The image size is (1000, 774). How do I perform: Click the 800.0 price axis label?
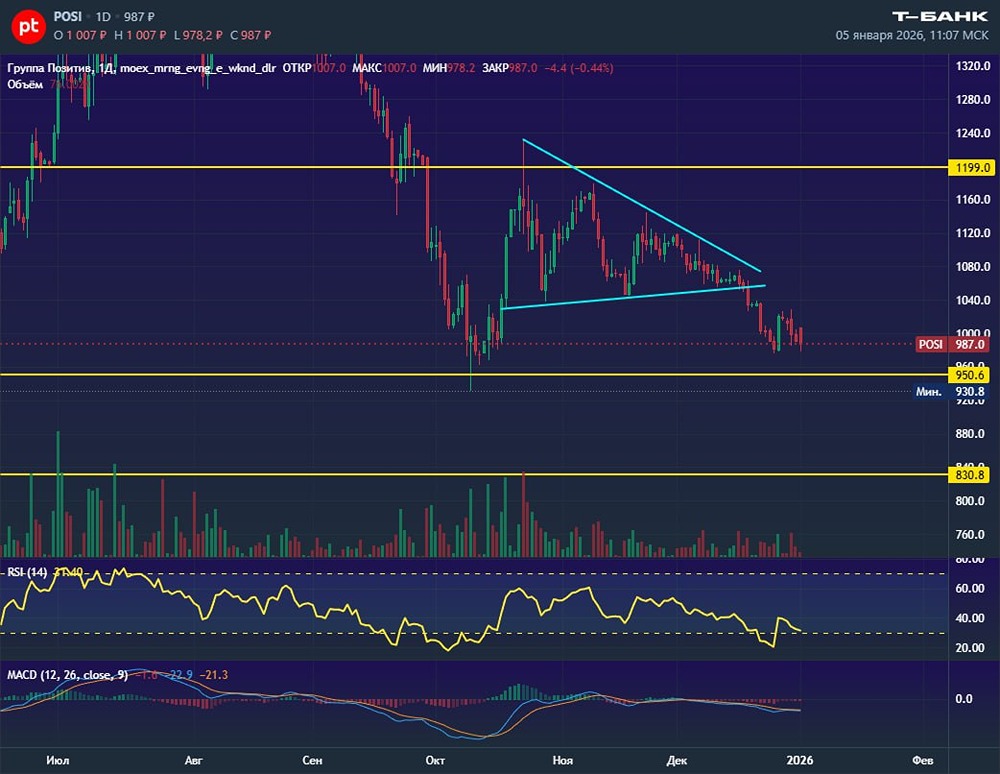tap(969, 500)
